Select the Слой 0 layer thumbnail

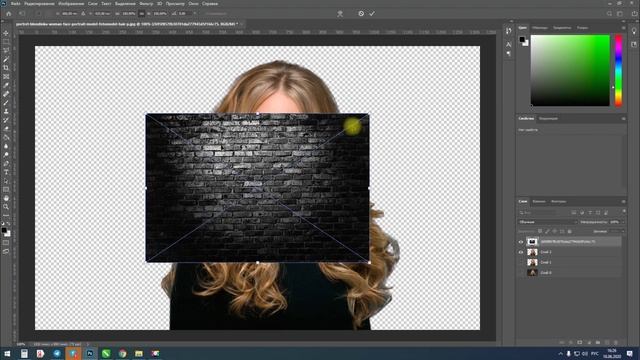532,272
